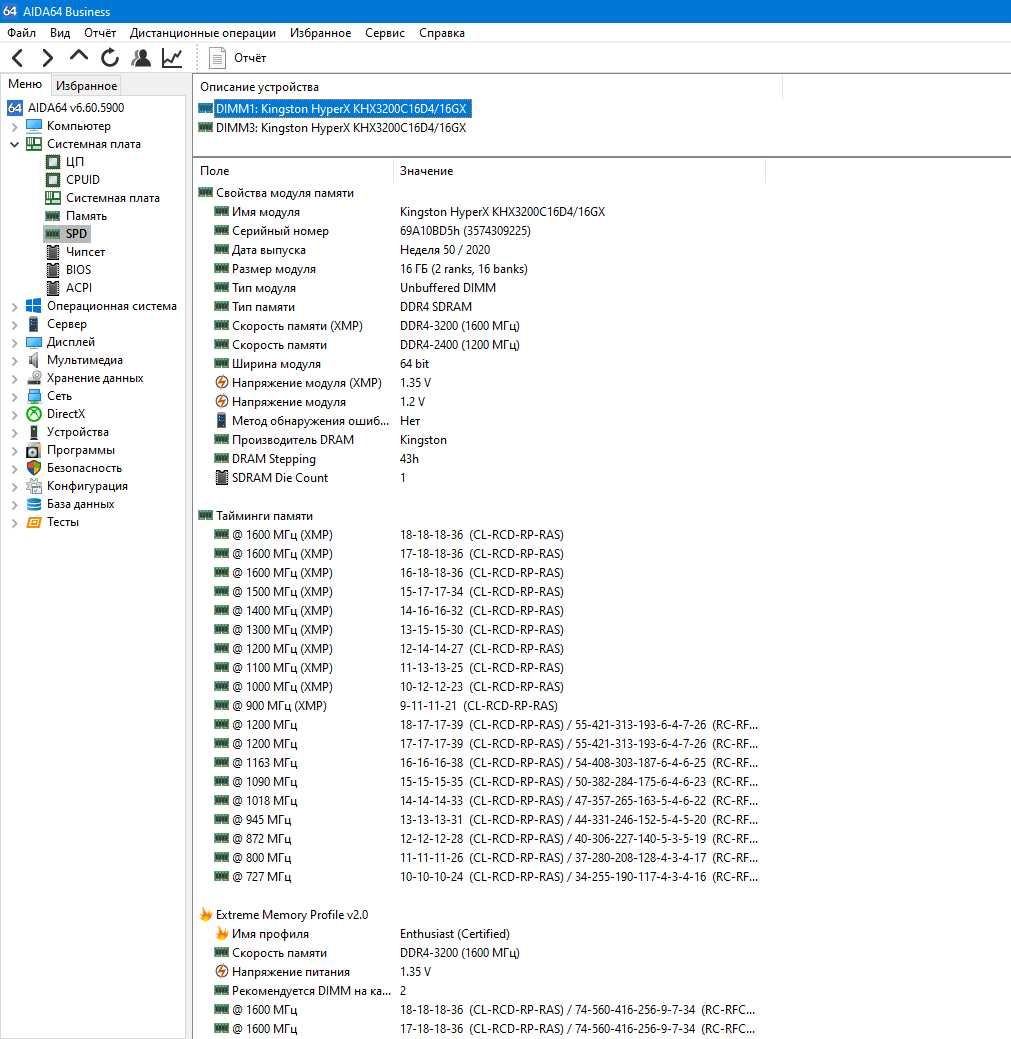
Task: Open the Избранное menu in menu bar
Action: (x=321, y=32)
